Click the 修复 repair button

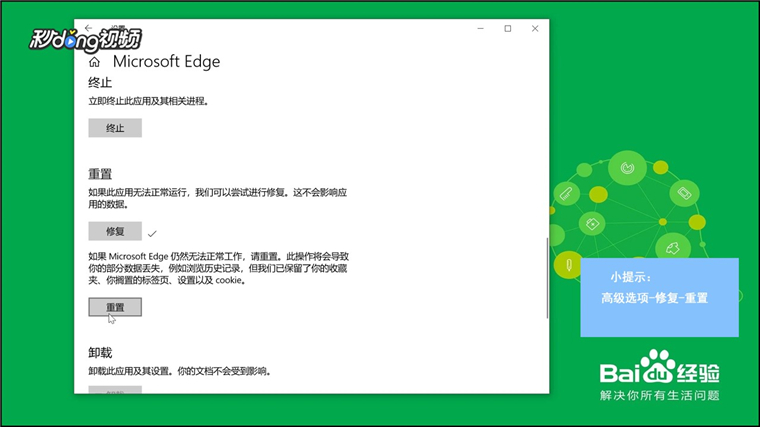[x=115, y=231]
